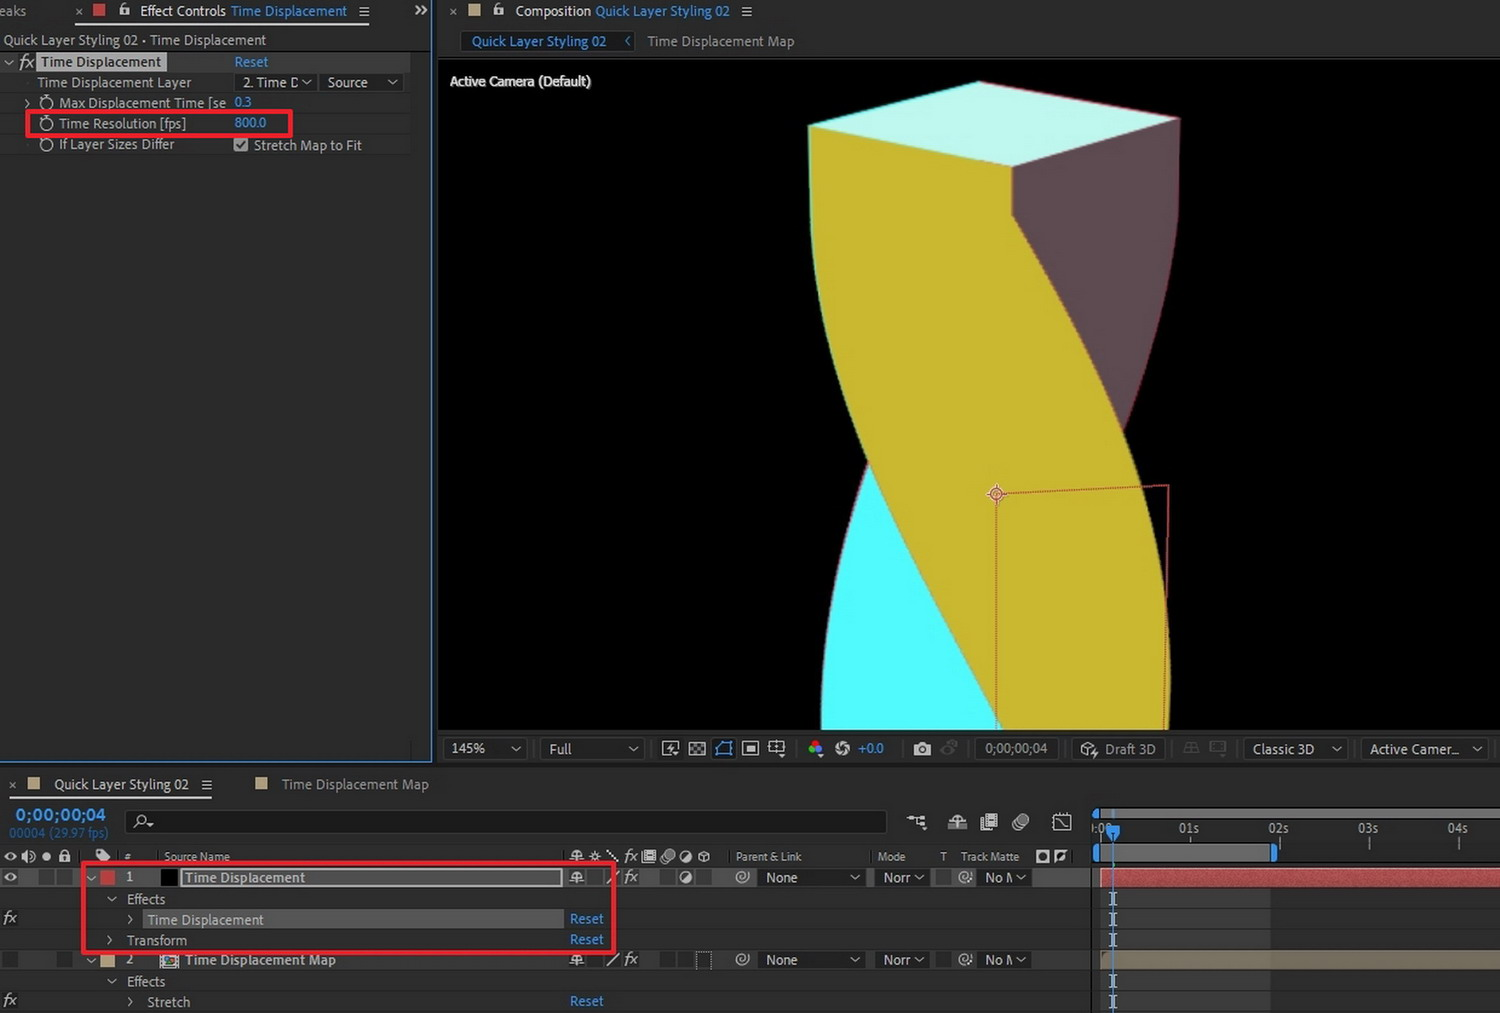Viewport: 1500px width, 1013px height.
Task: Open the Classic 3D renderer dropdown
Action: (1296, 749)
